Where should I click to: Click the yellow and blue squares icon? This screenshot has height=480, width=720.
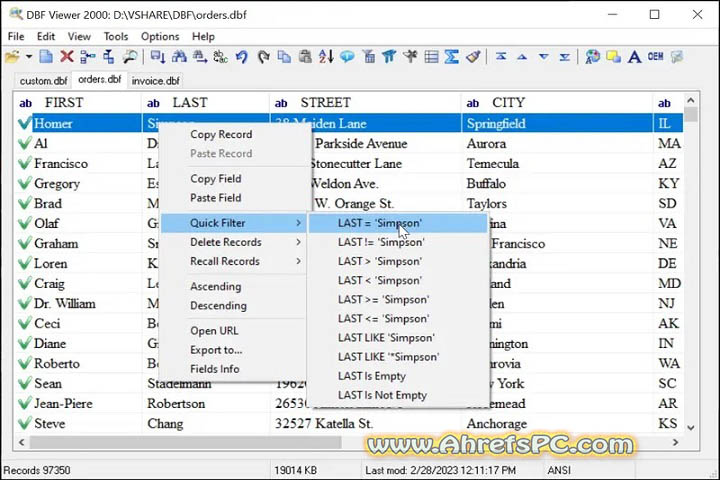(613, 57)
